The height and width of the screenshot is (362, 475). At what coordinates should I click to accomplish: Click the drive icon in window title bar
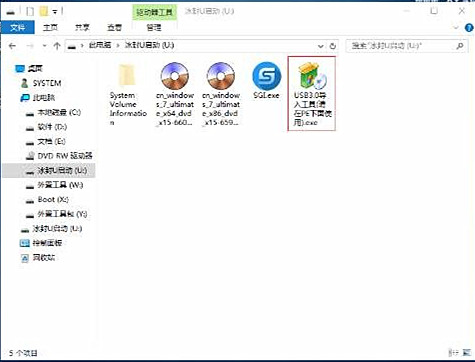[11, 12]
